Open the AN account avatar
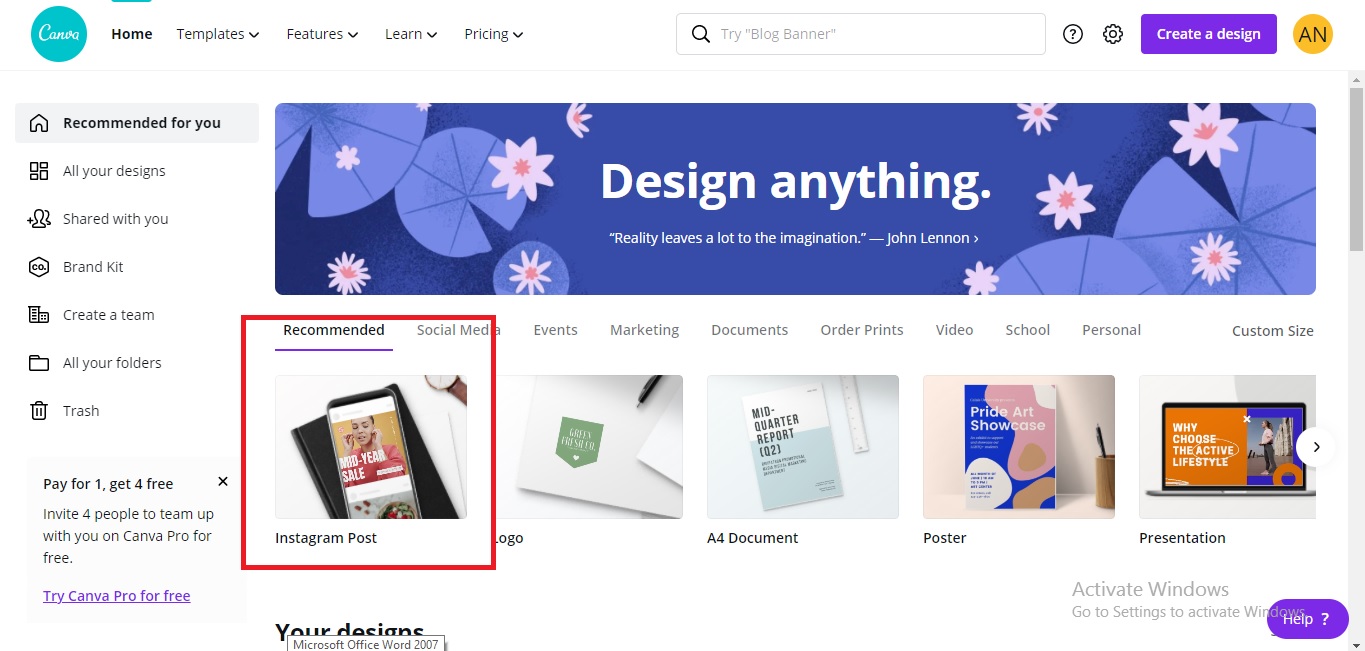 pyautogui.click(x=1313, y=33)
